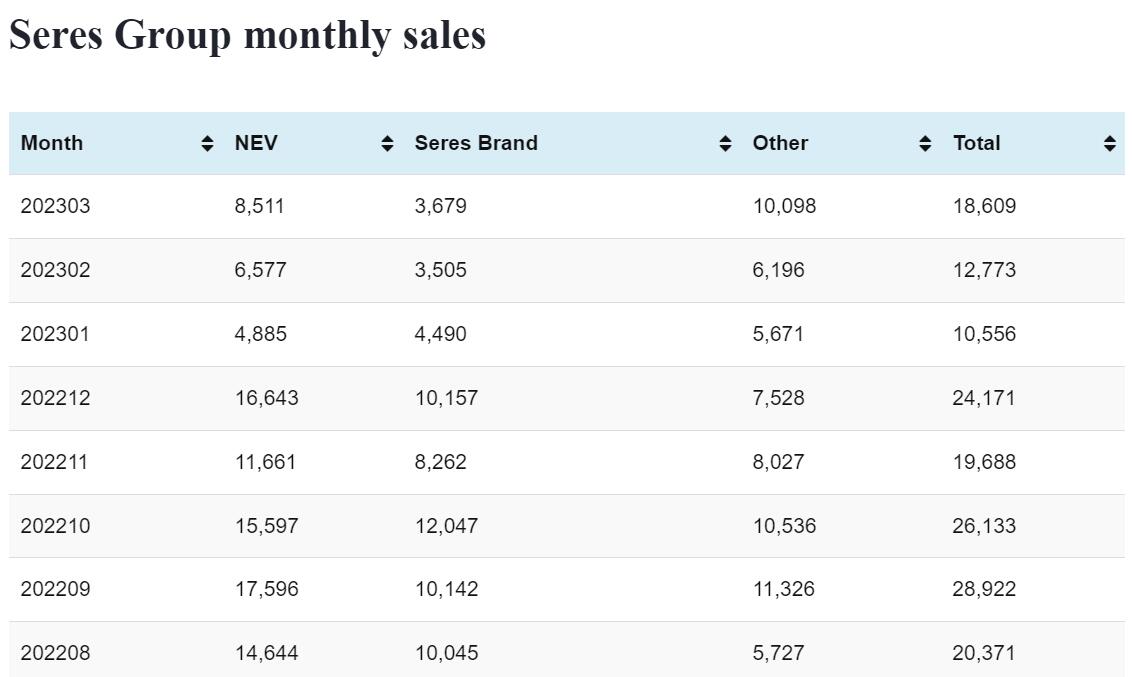This screenshot has width=1132, height=677.
Task: Click the Seres Brand header label
Action: (476, 143)
